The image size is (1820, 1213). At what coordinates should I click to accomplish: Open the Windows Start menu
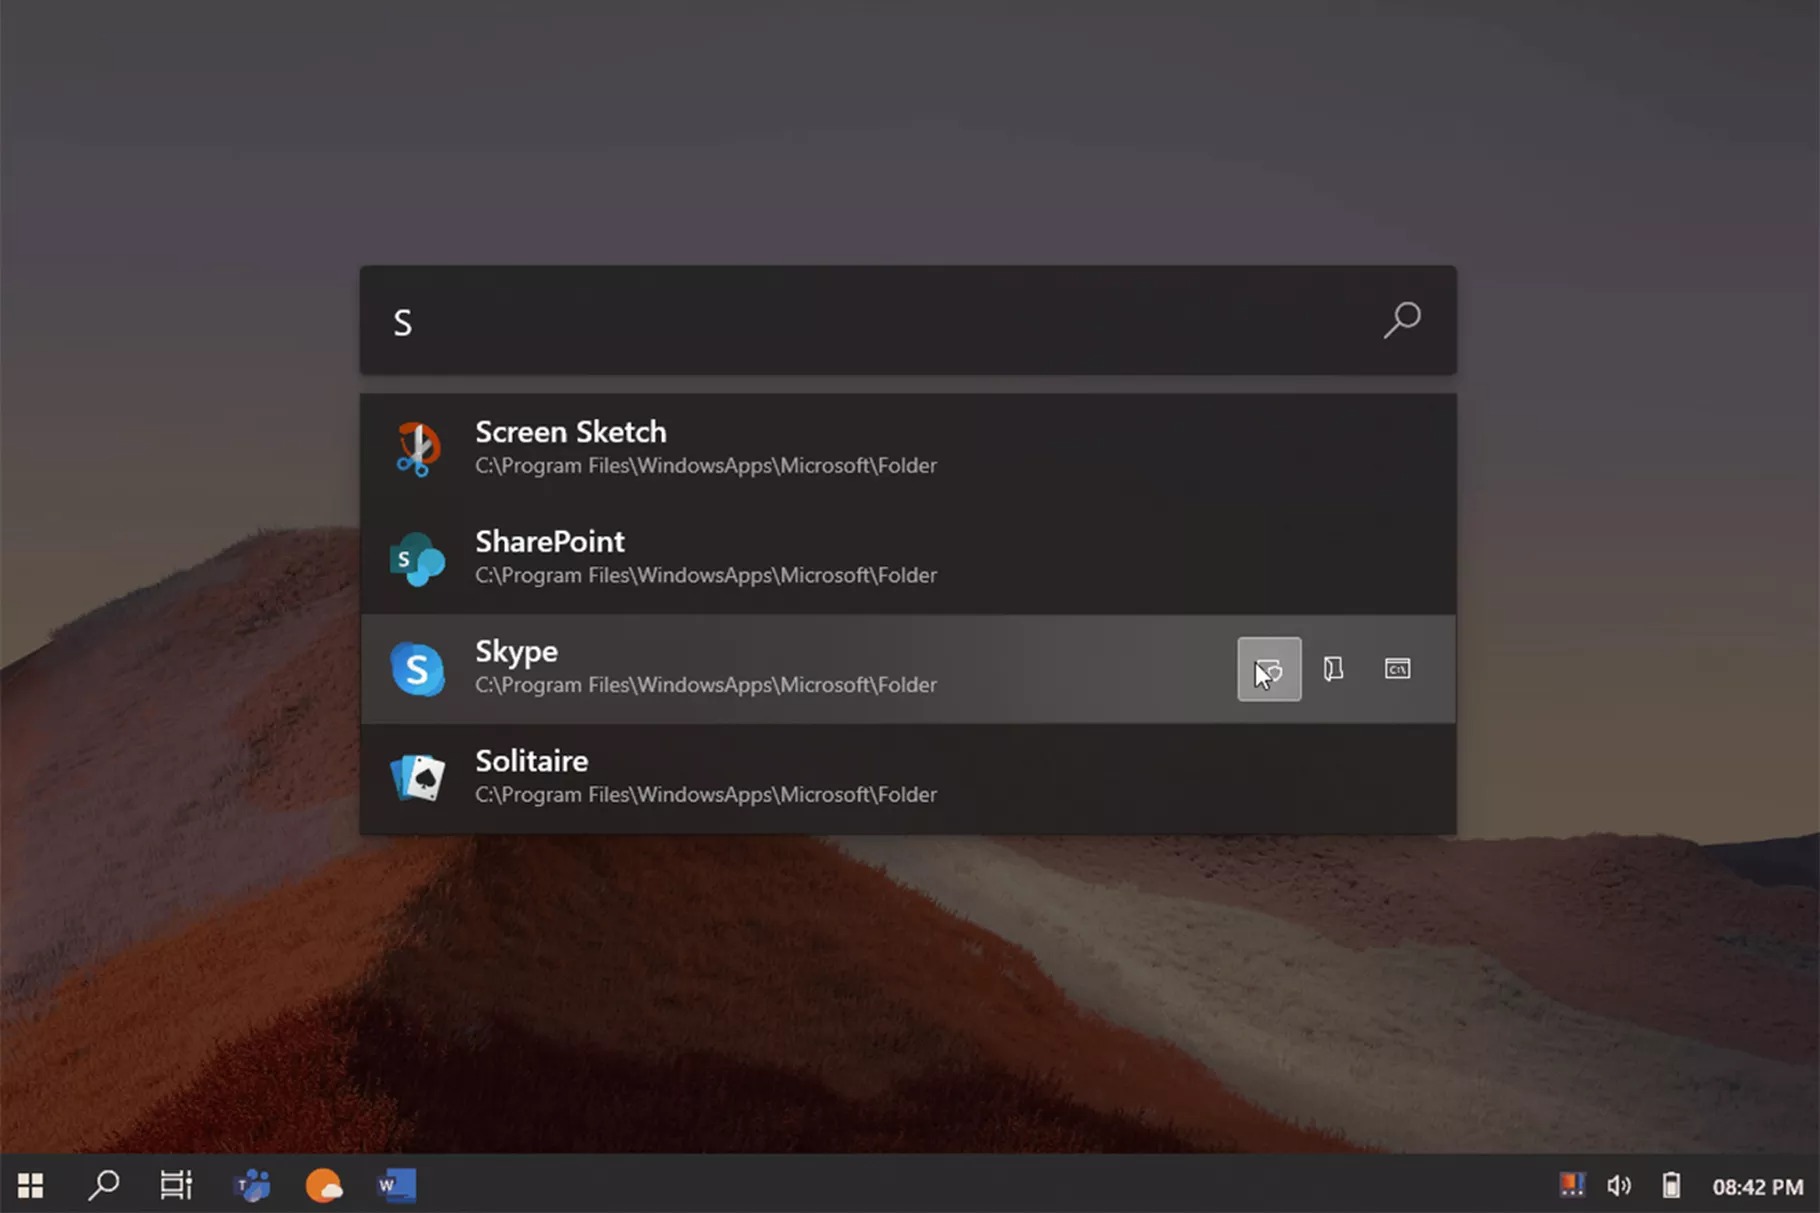pos(31,1185)
